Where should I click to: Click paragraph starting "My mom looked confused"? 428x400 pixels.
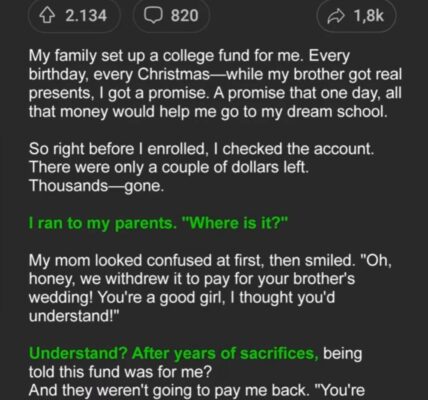click(x=210, y=288)
